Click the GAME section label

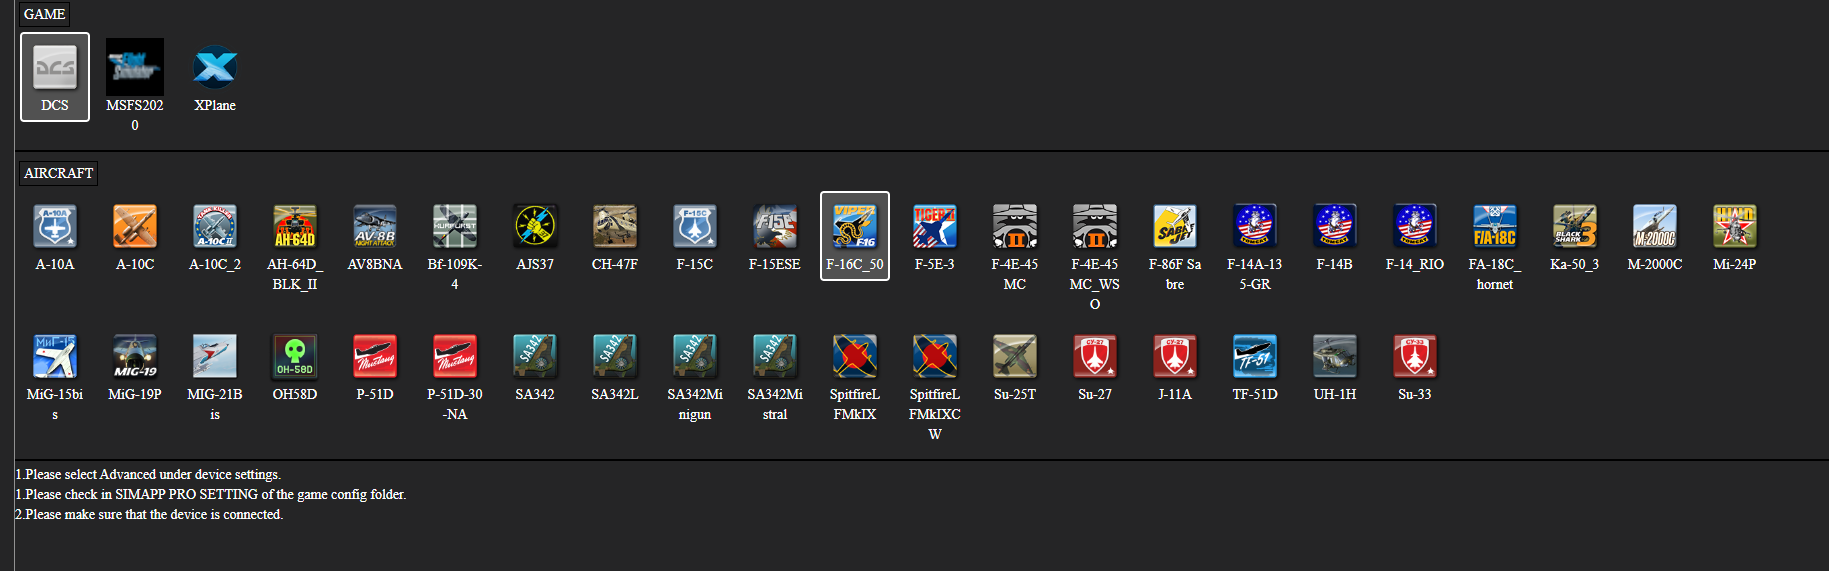[45, 14]
